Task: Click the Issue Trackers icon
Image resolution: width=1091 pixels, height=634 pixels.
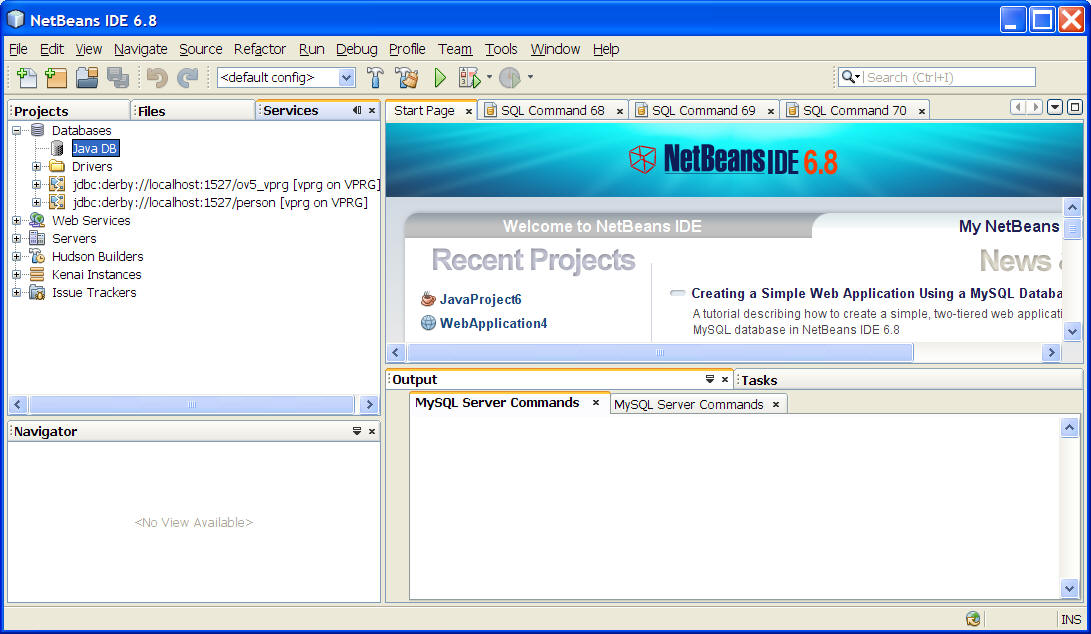Action: 38,293
